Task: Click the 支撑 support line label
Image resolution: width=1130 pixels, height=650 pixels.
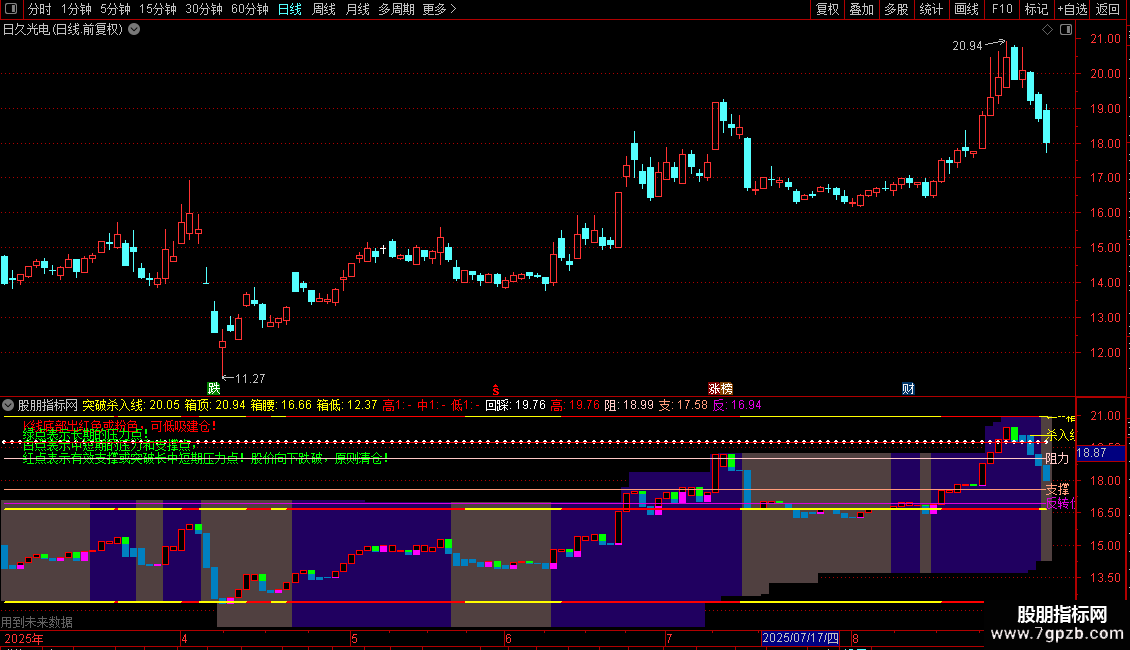Action: tap(1057, 489)
